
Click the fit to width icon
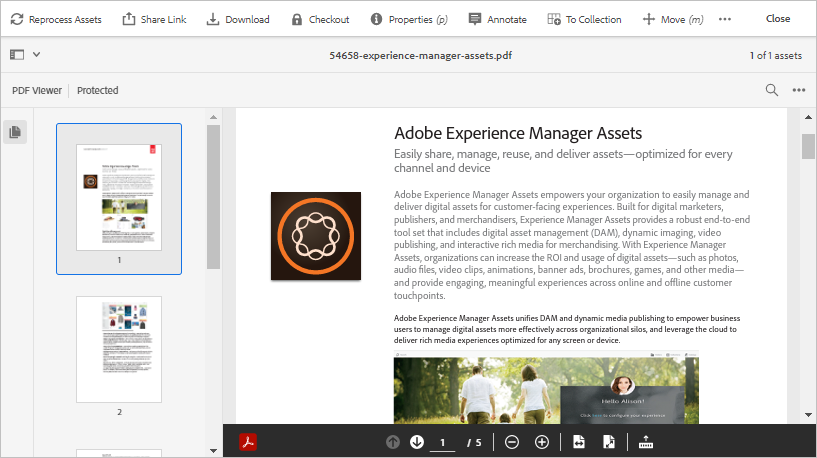[x=579, y=442]
